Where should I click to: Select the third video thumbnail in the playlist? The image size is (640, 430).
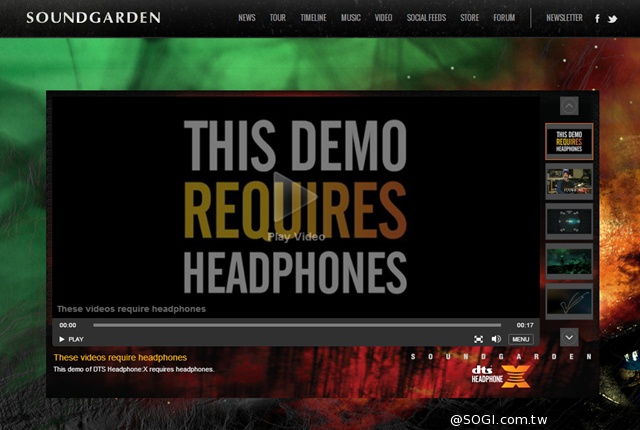(569, 221)
